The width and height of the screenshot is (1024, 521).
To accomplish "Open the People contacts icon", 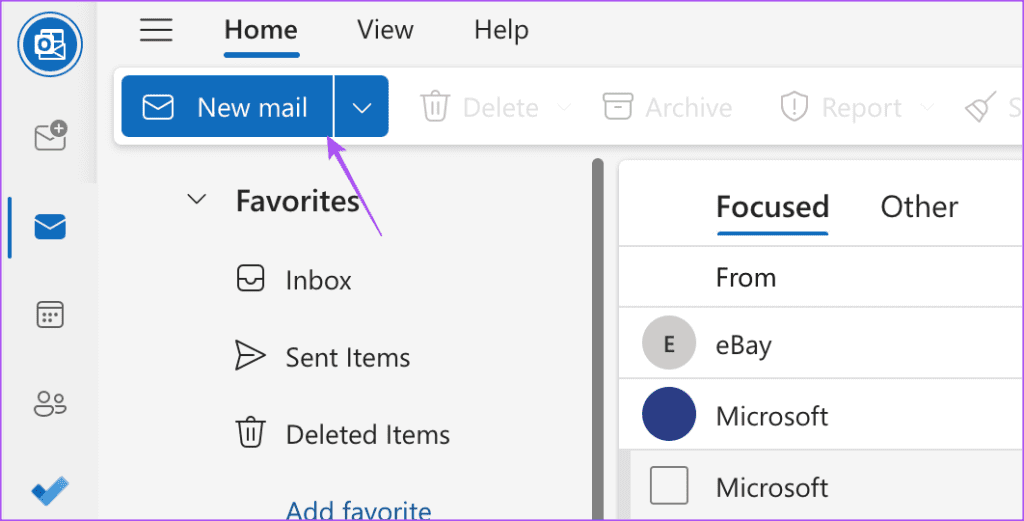I will [x=50, y=403].
